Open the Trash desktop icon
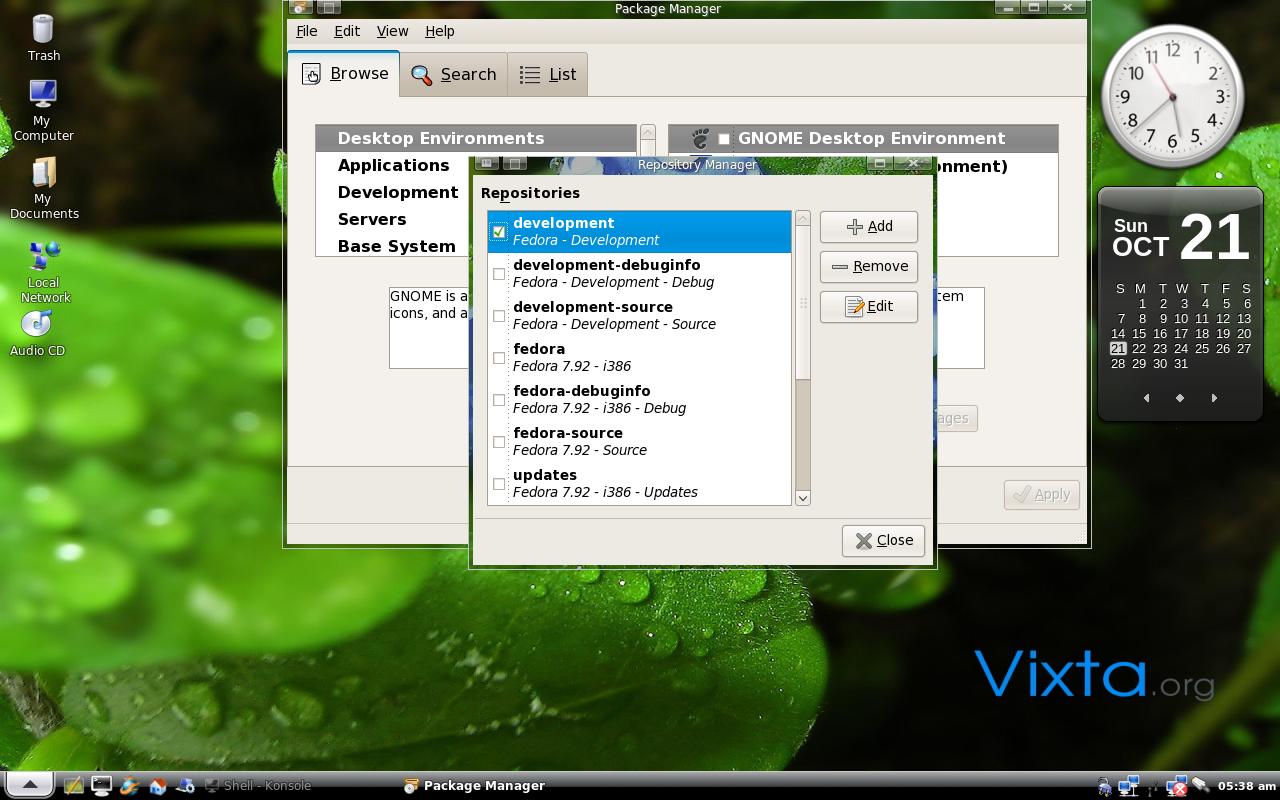Viewport: 1280px width, 800px height. [43, 38]
